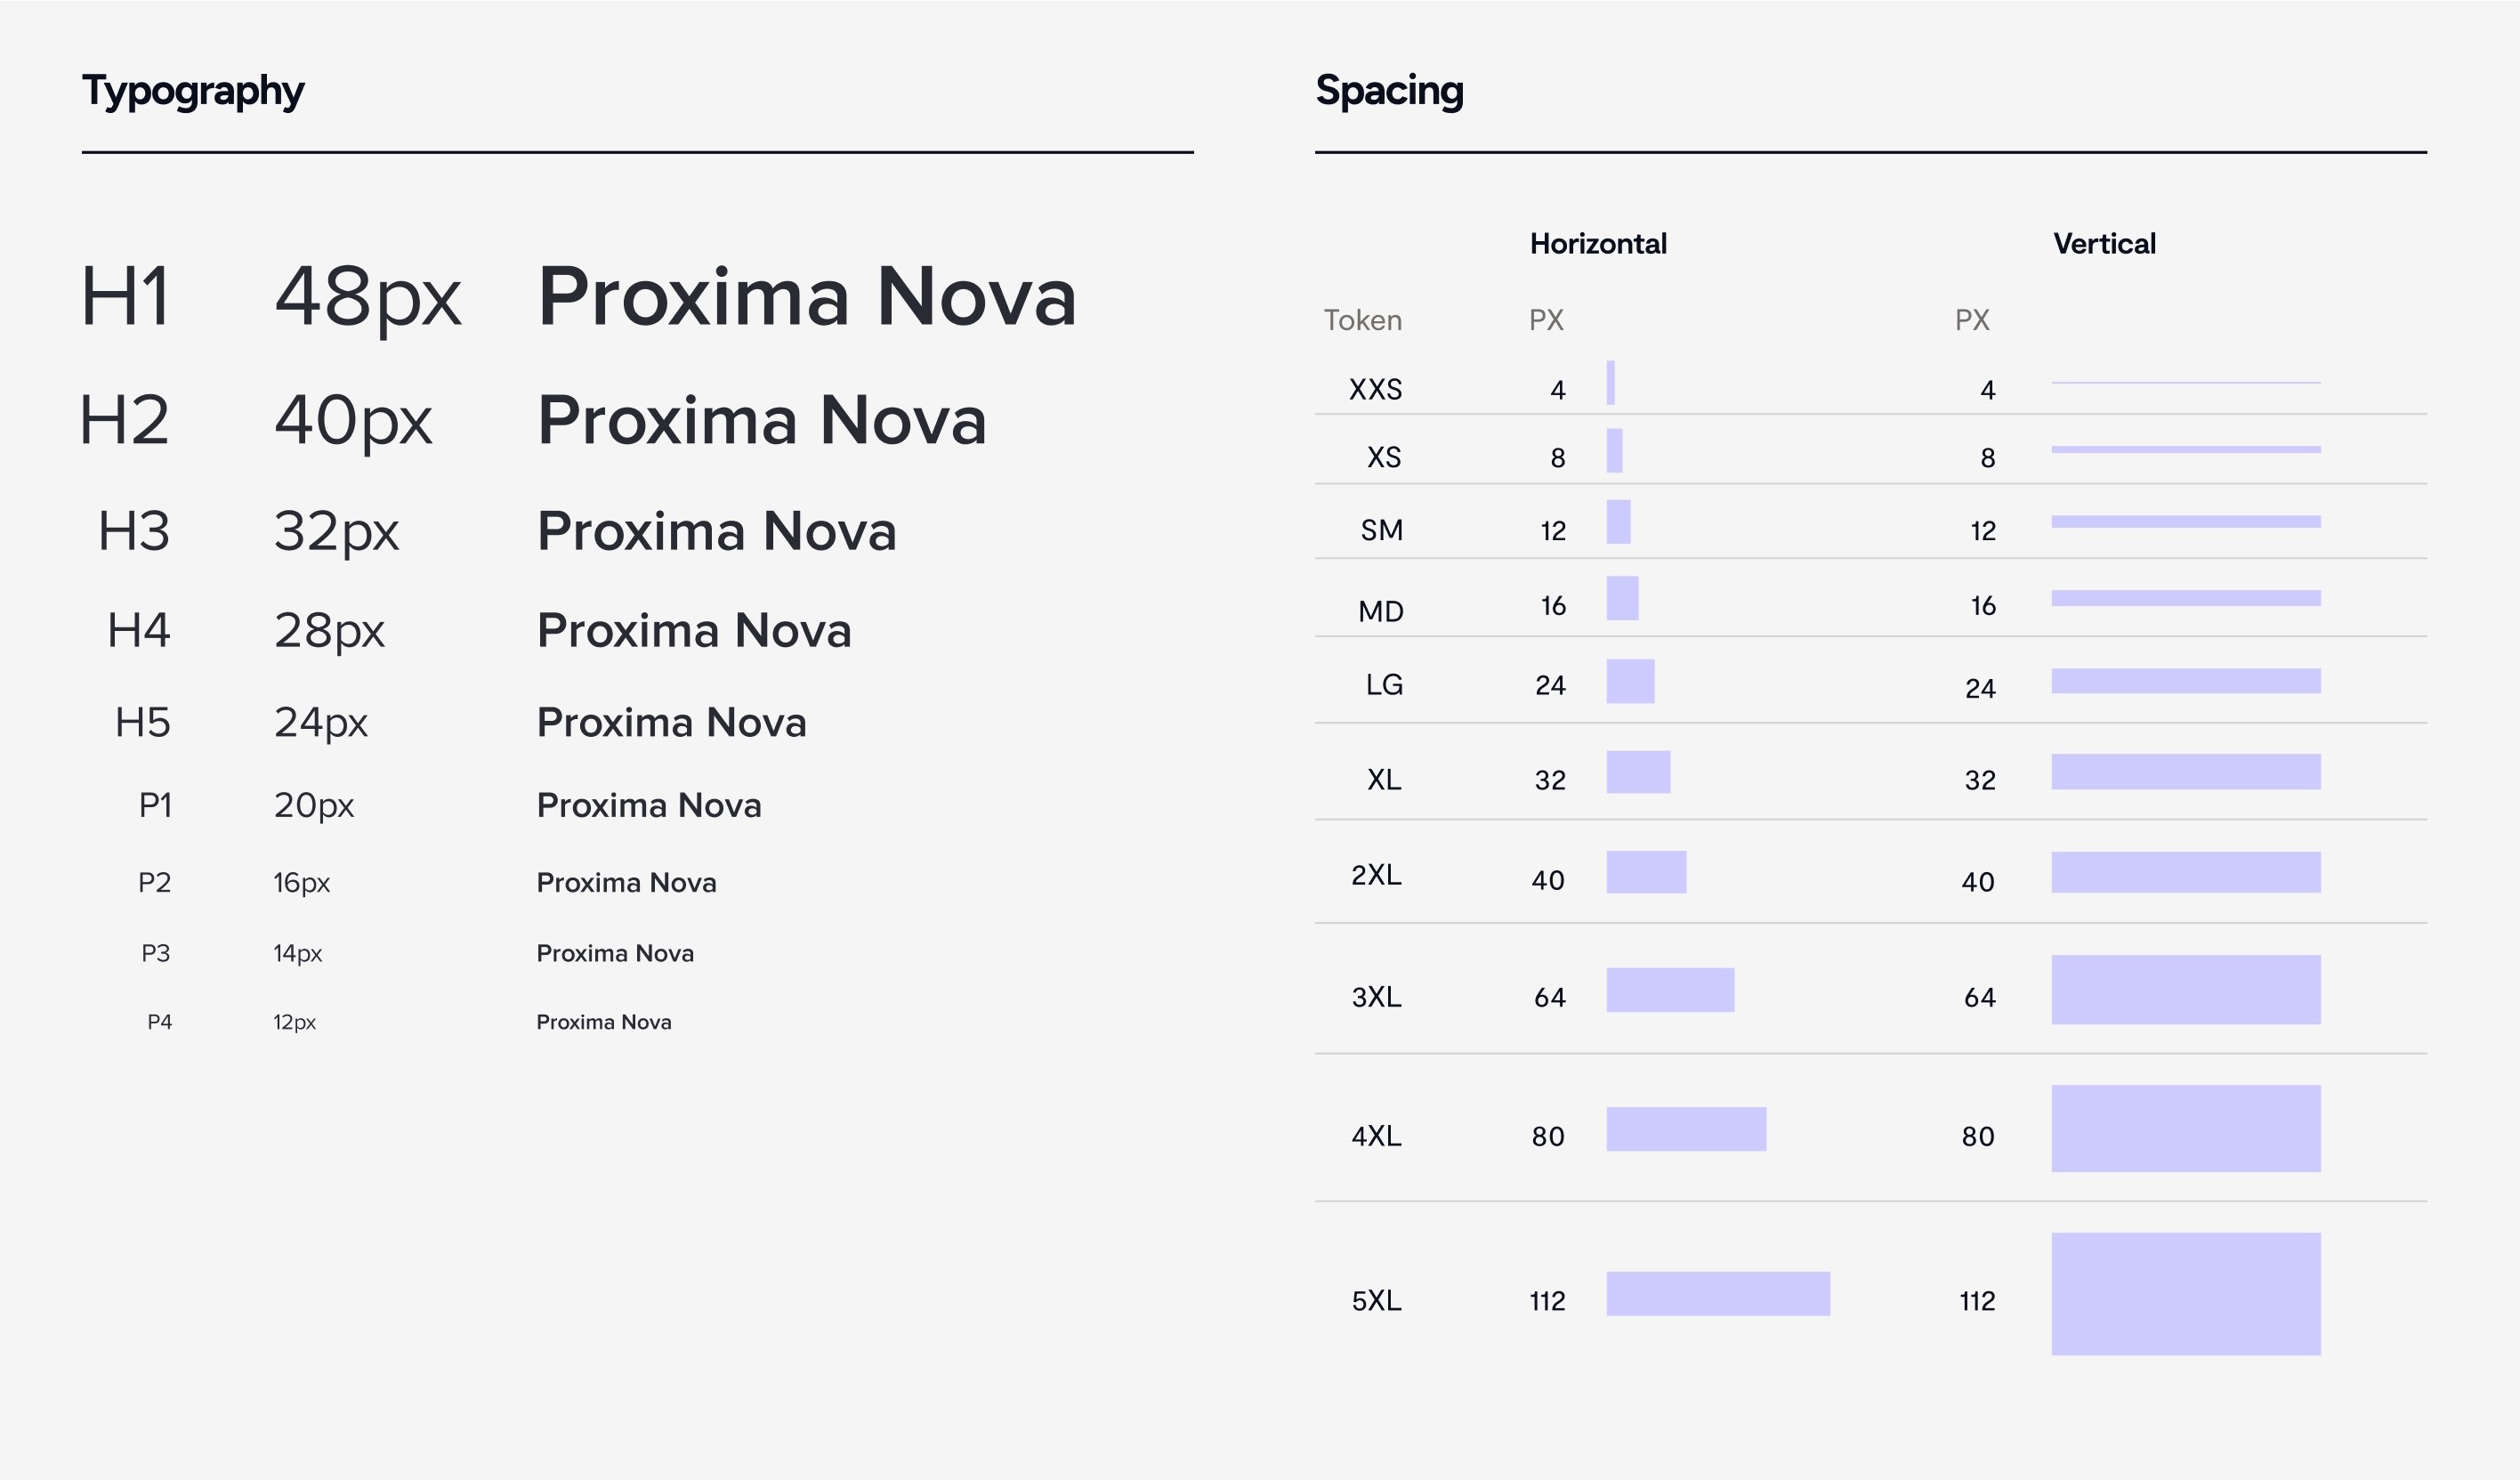Image resolution: width=2520 pixels, height=1480 pixels.
Task: Click the XS vertical spacing bar
Action: pyautogui.click(x=2186, y=450)
